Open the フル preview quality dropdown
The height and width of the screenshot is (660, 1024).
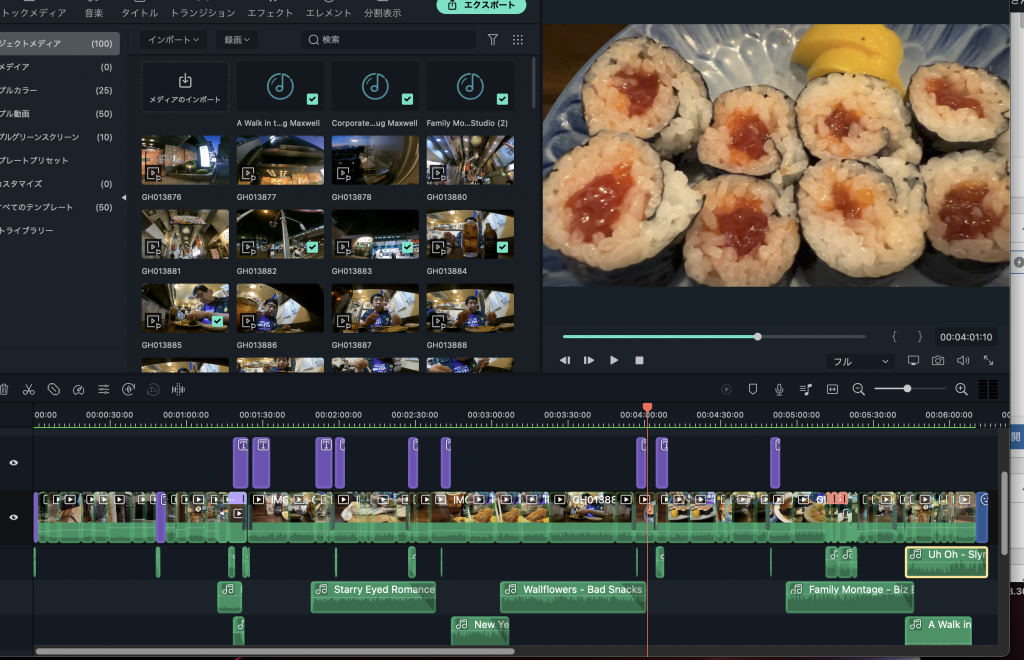860,361
